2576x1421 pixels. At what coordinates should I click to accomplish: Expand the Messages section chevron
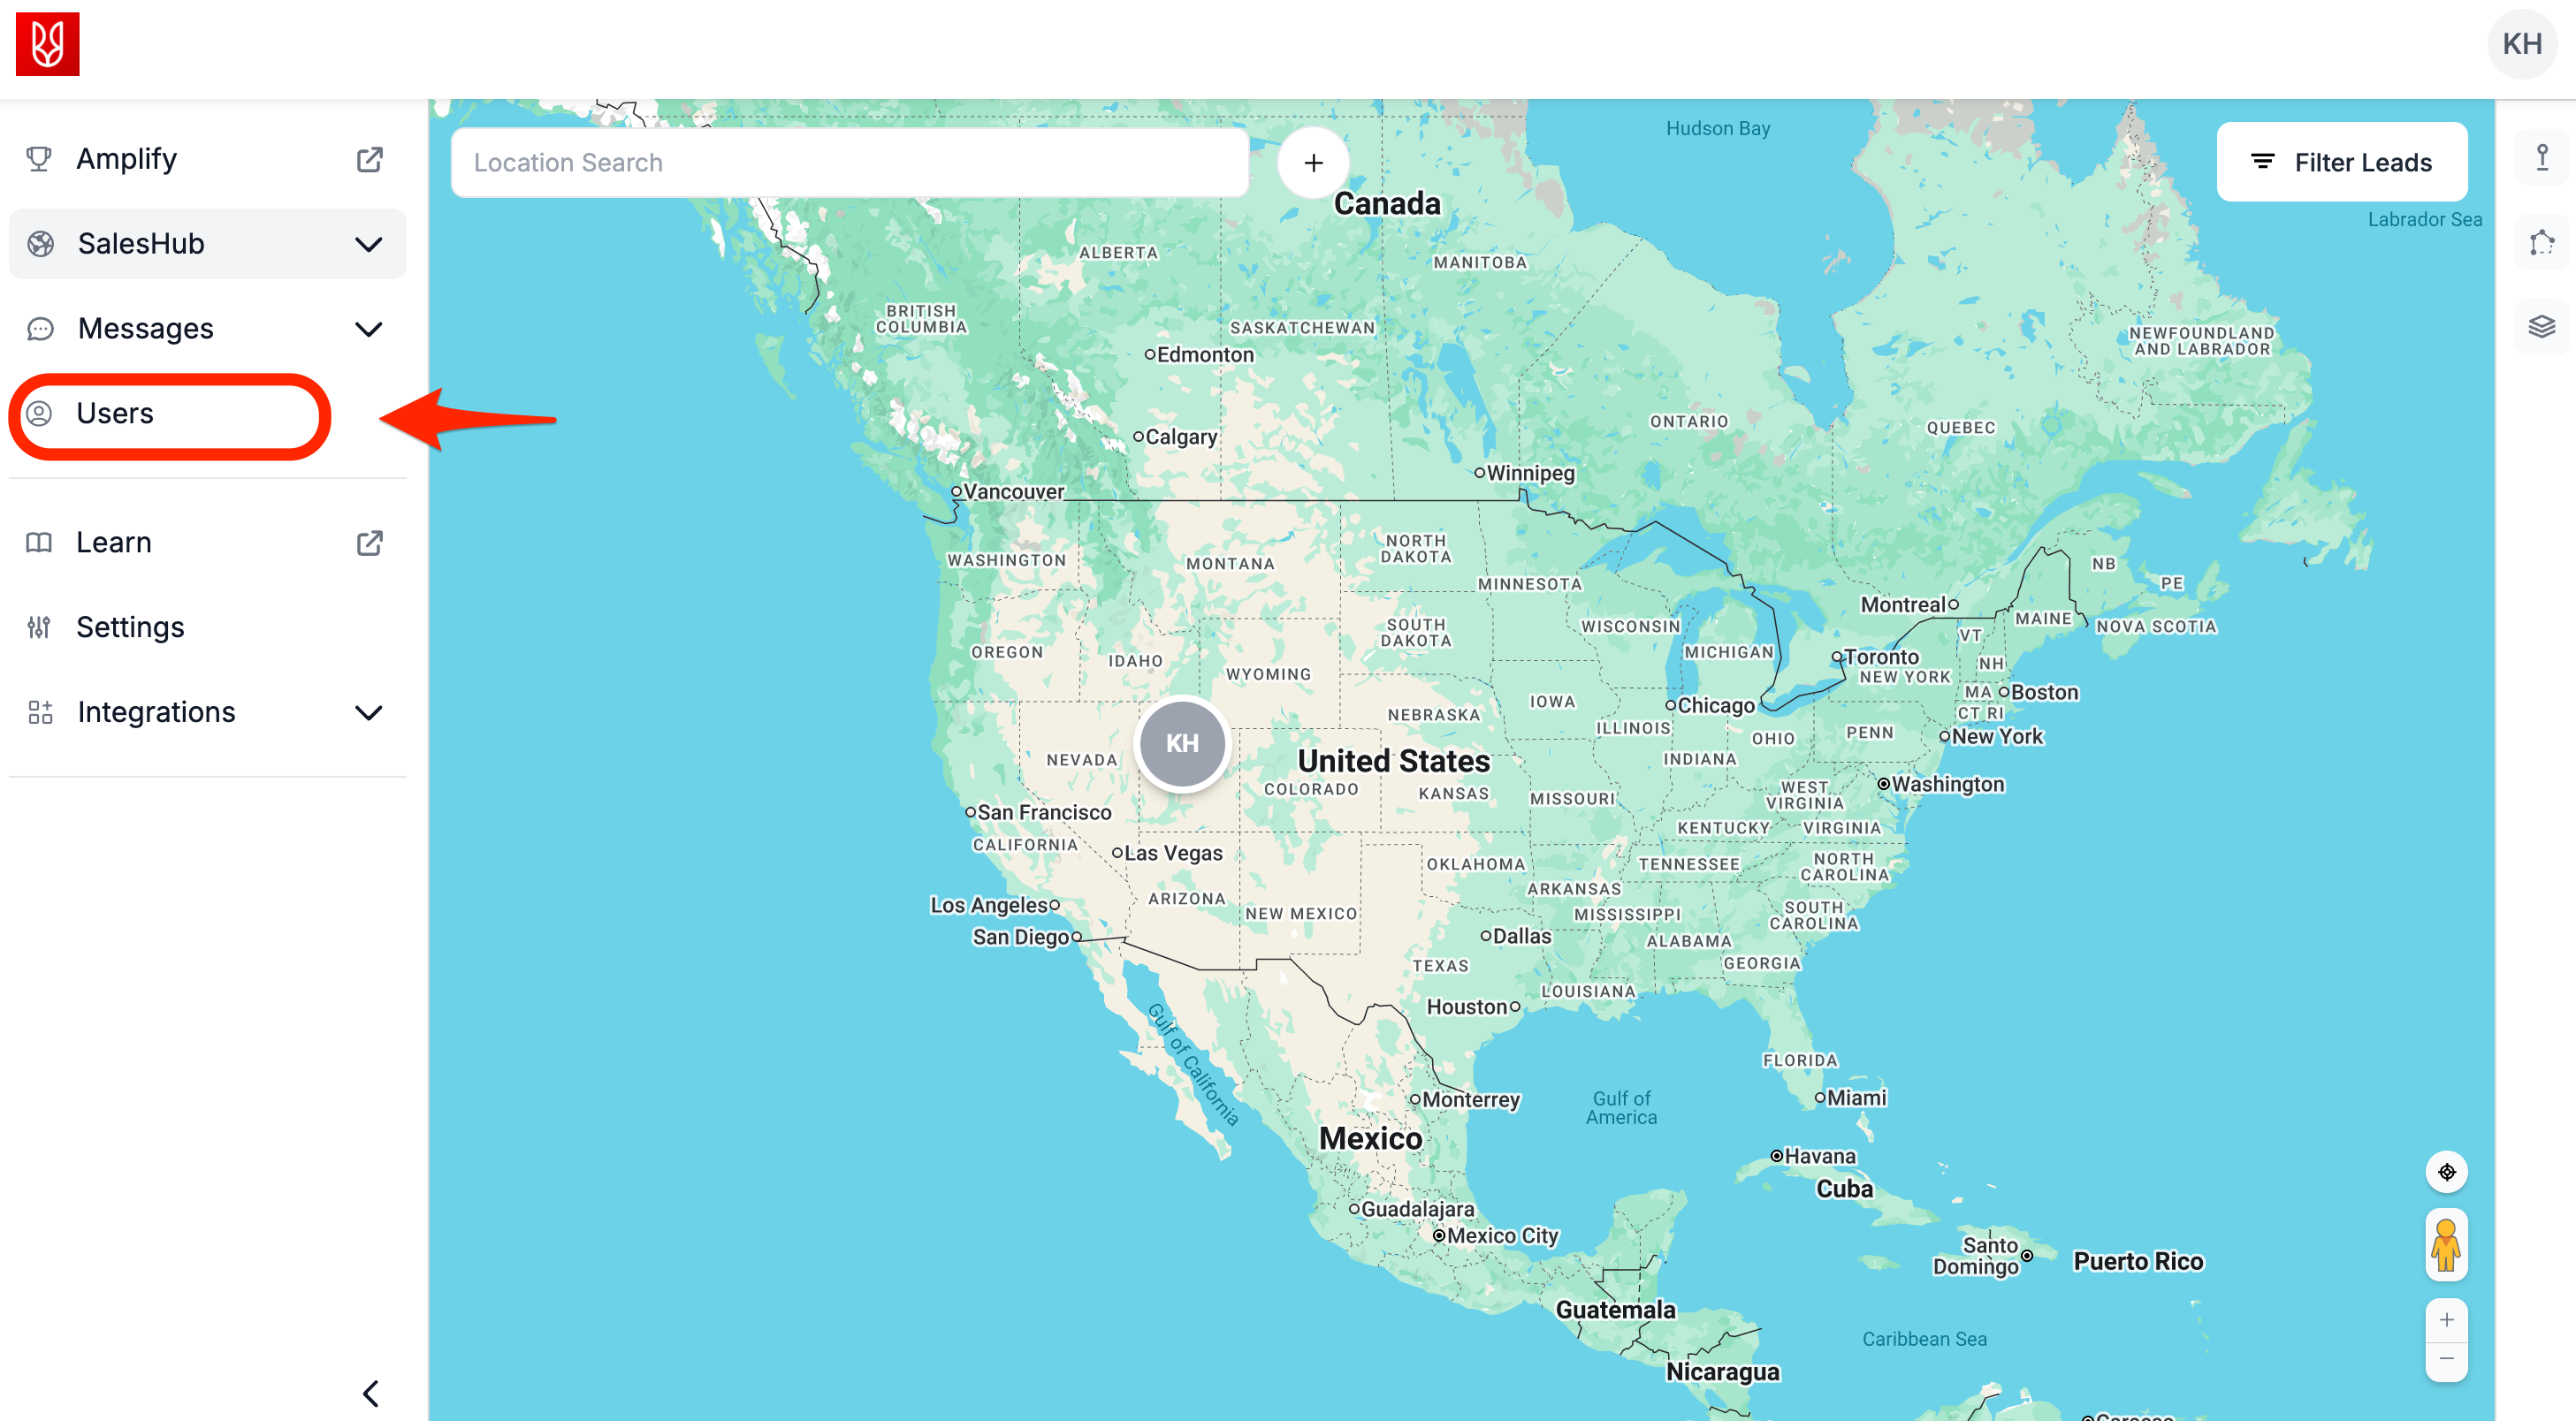[x=369, y=329]
